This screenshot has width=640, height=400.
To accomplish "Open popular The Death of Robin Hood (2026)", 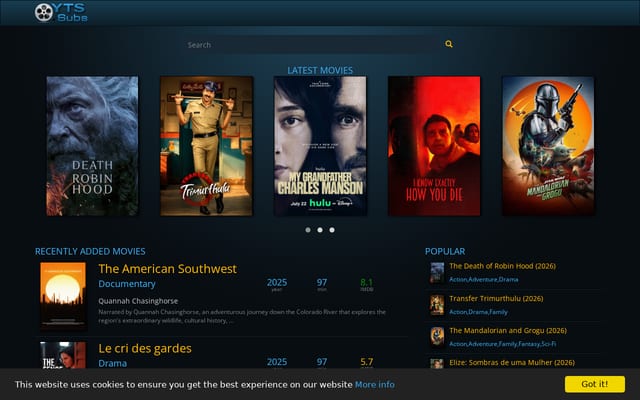I will (502, 266).
